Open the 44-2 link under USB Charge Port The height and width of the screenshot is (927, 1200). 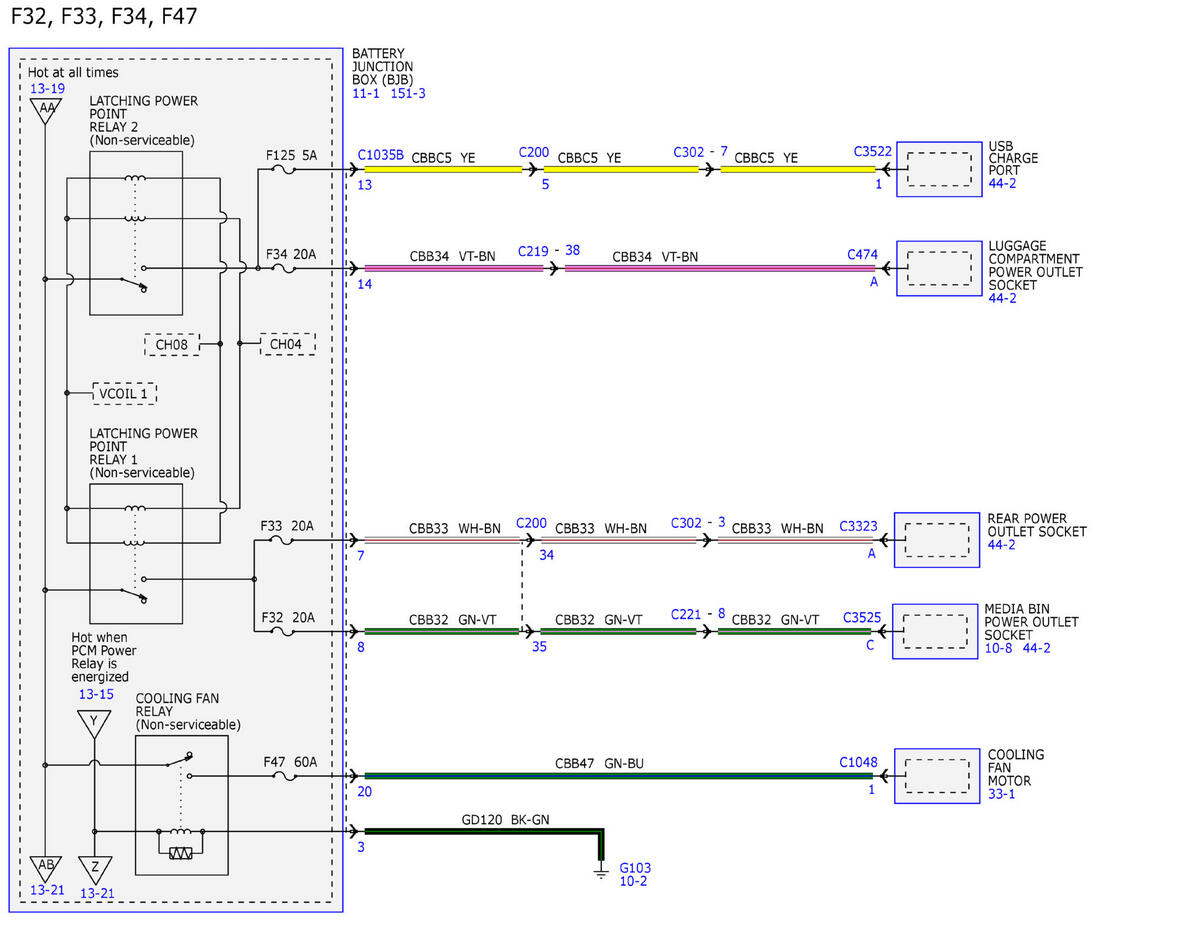click(x=1004, y=185)
